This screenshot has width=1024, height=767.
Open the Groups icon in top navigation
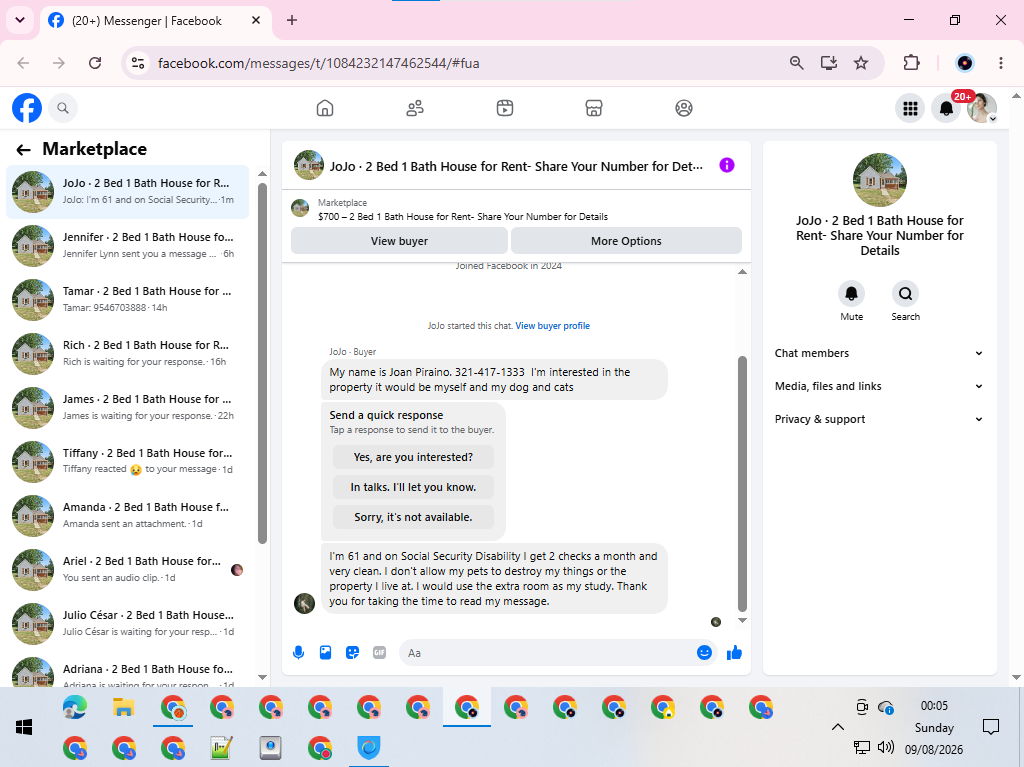[684, 108]
